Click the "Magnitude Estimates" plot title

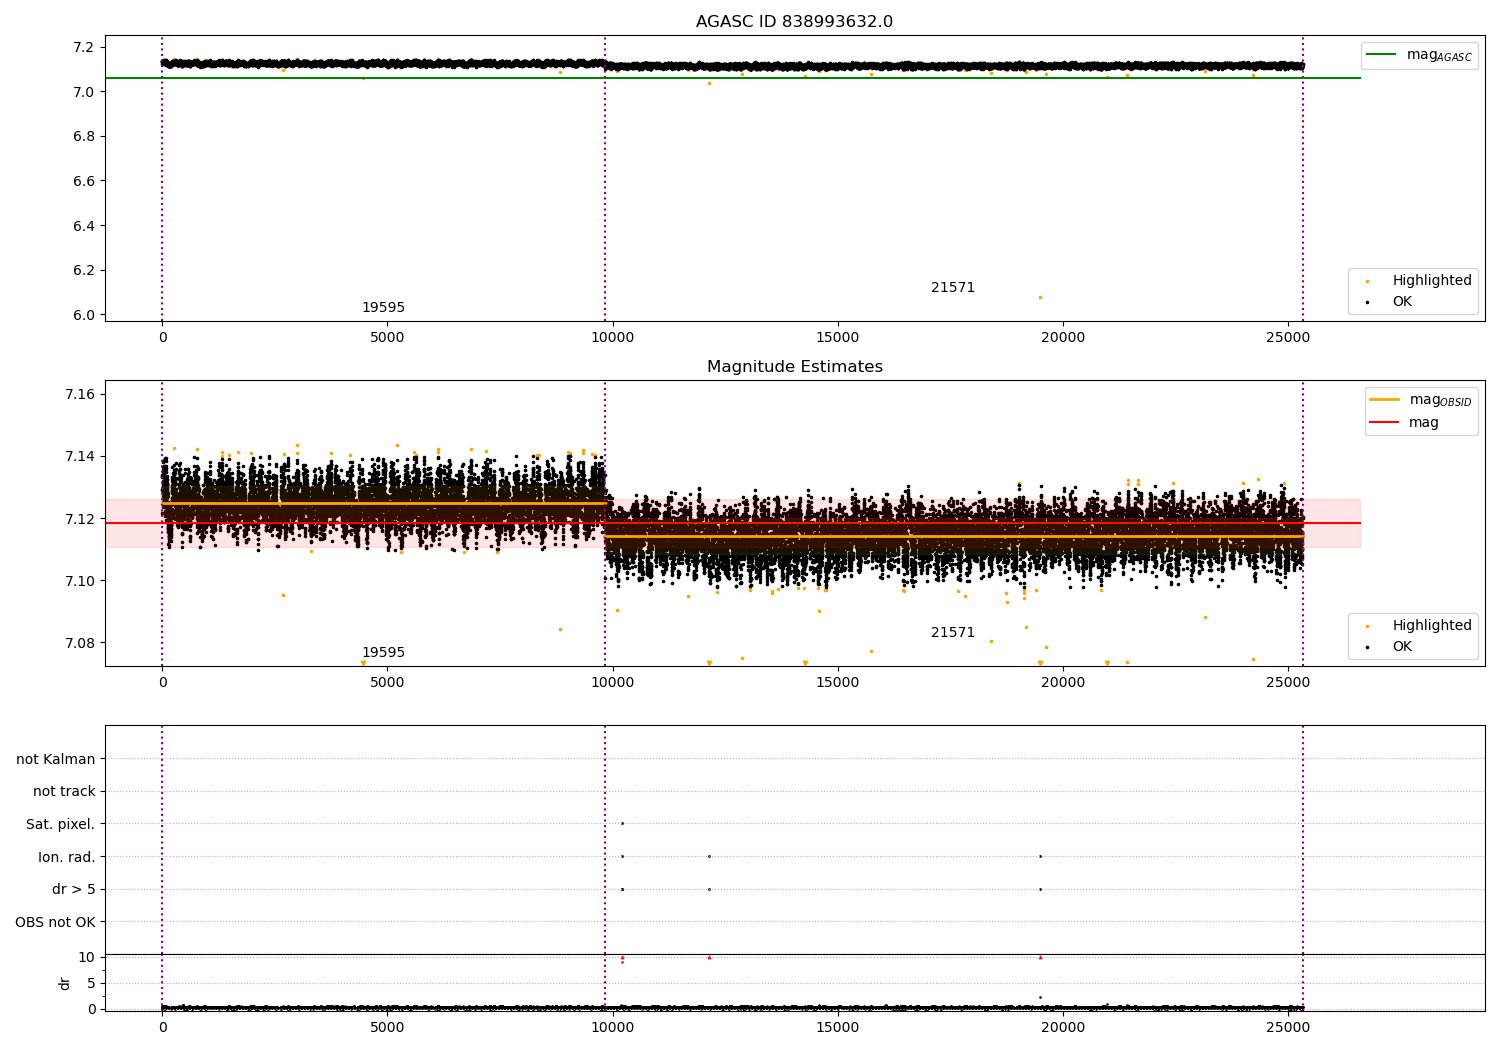click(794, 367)
